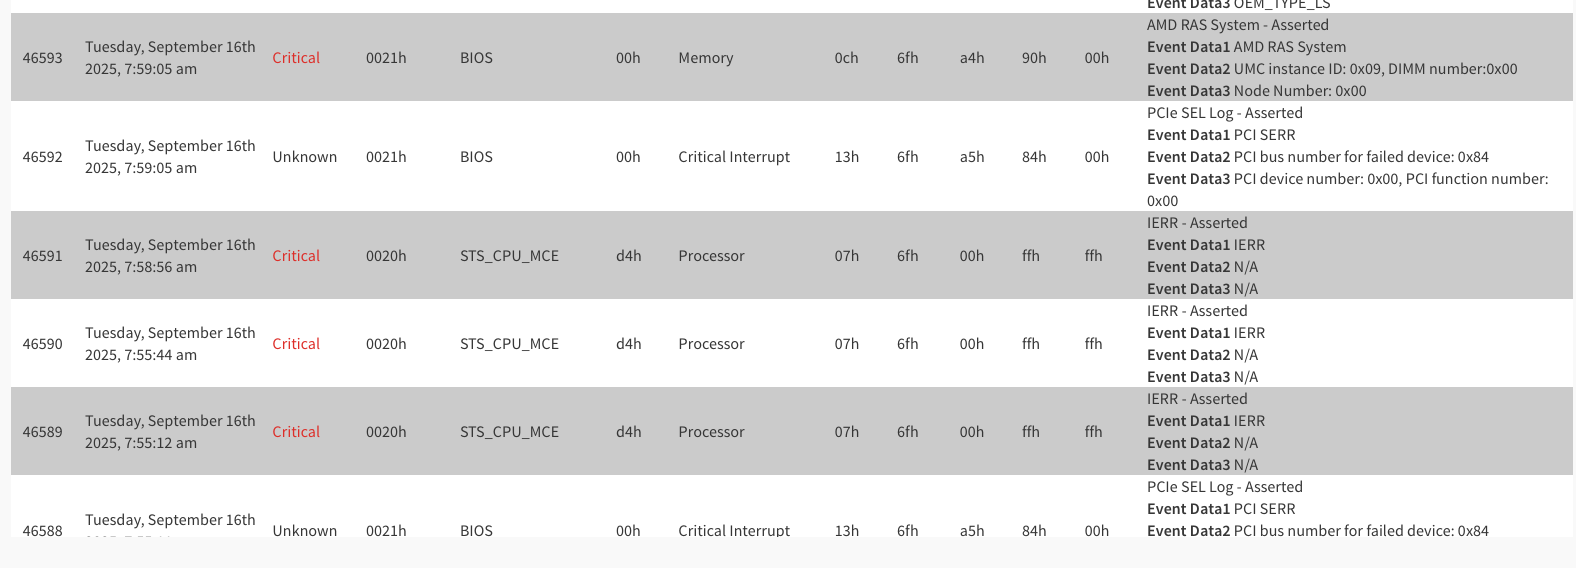Select event ID 46590 cell
This screenshot has width=1576, height=568.
42,344
